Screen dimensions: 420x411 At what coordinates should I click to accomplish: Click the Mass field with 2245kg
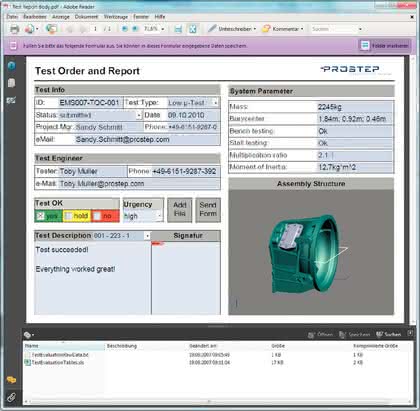pos(355,107)
